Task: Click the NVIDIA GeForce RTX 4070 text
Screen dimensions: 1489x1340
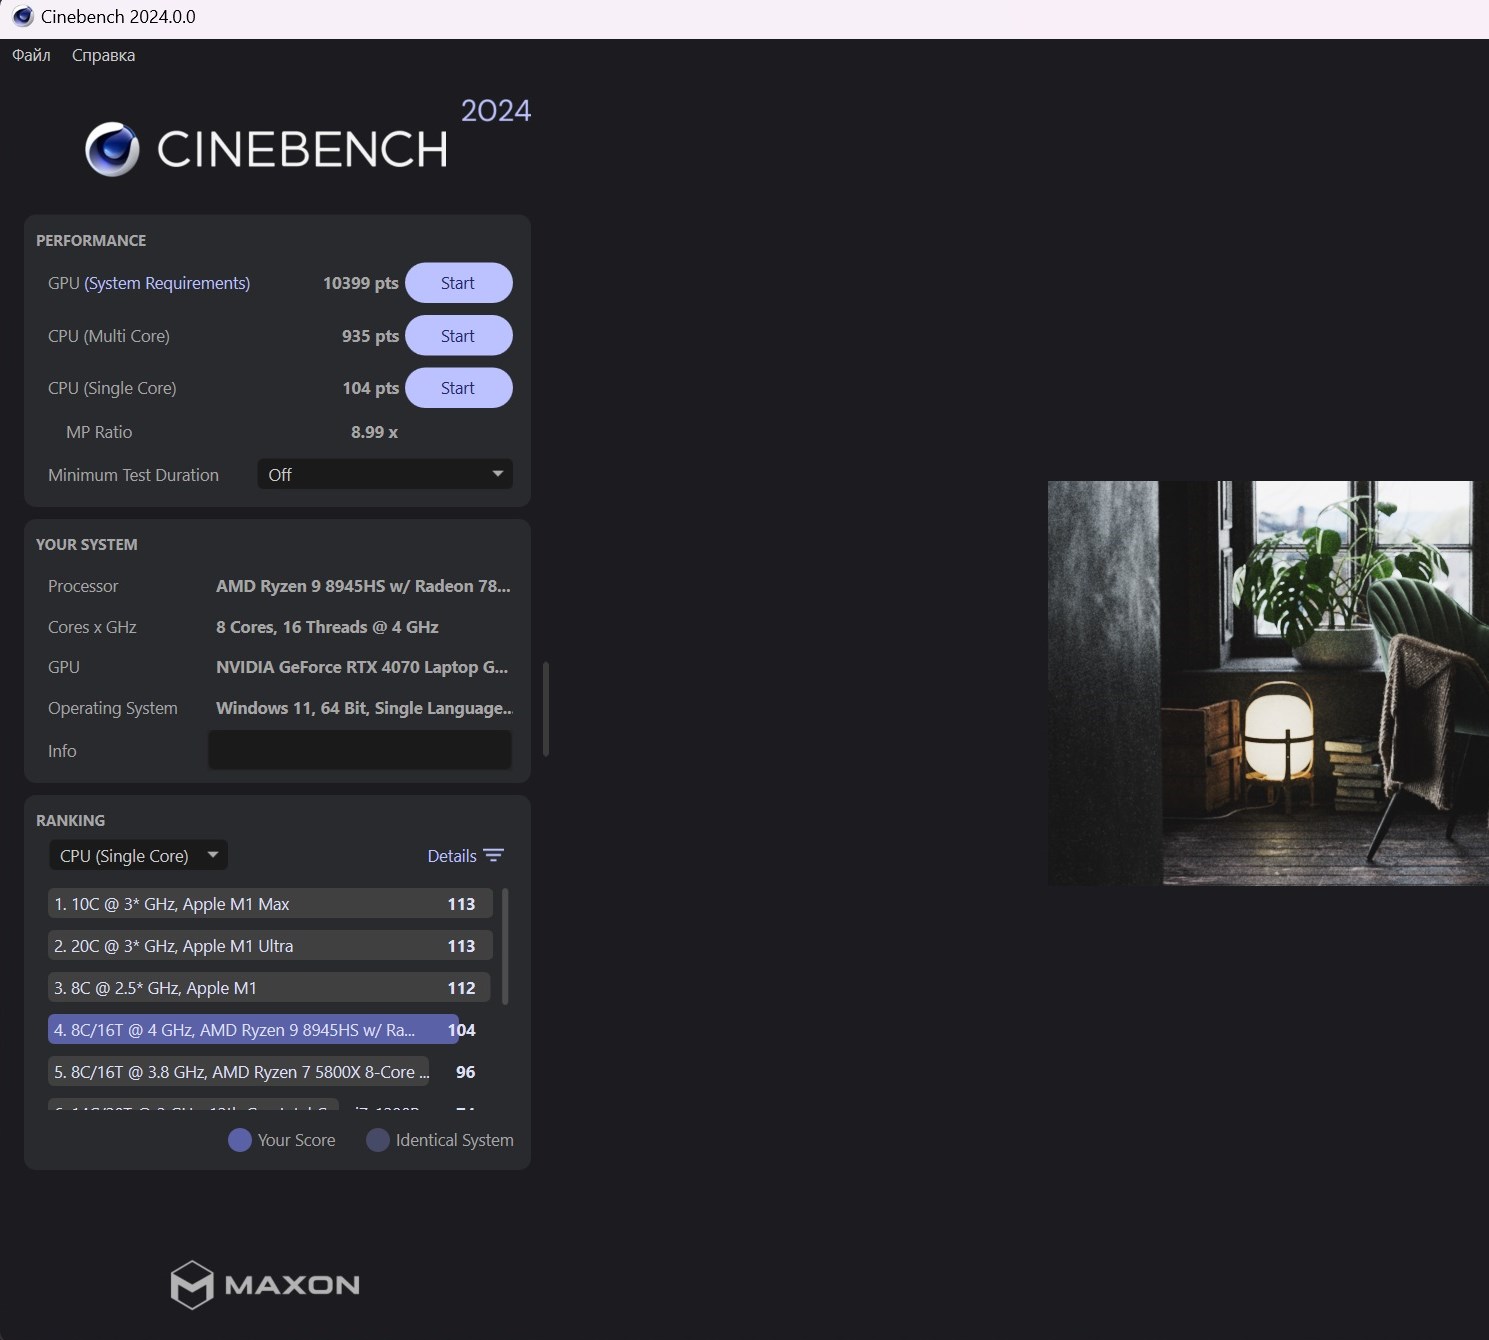Action: (362, 667)
